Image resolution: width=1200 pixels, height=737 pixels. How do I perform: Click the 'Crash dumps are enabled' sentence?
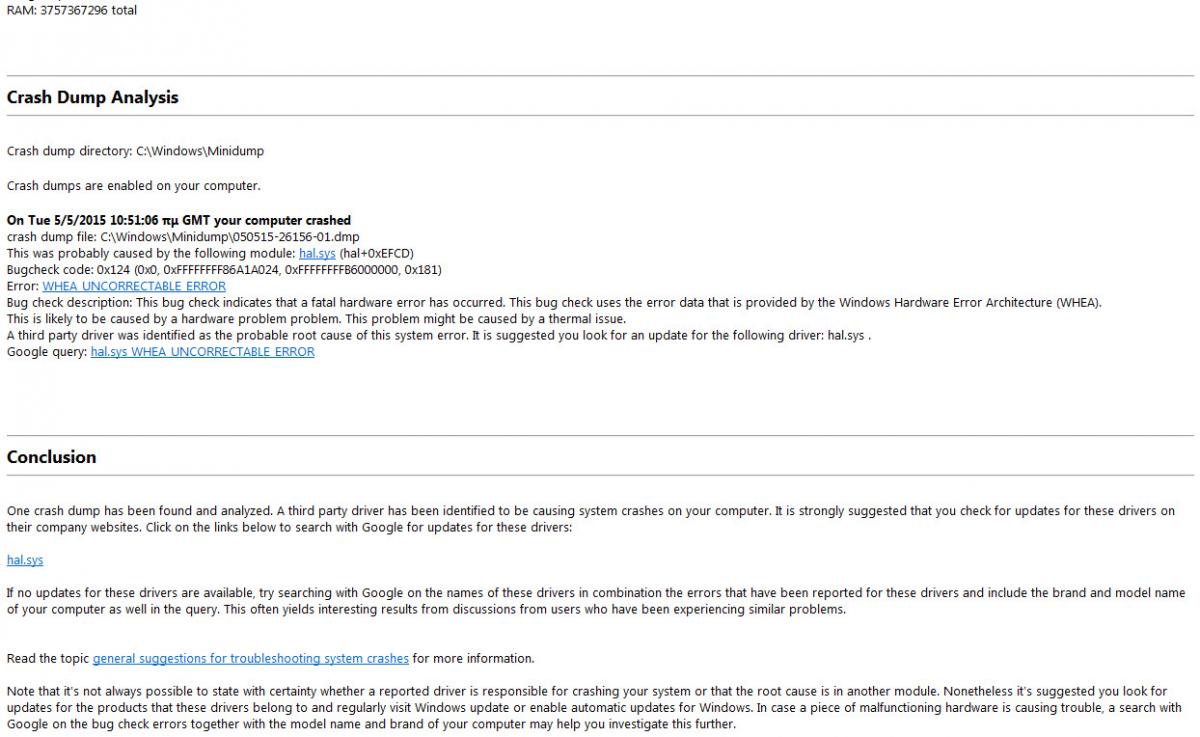134,186
